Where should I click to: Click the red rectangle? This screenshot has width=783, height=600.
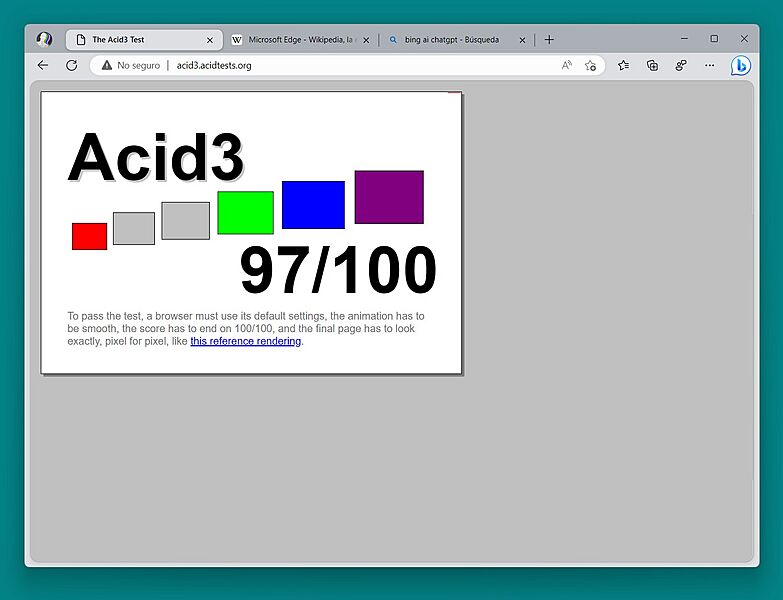89,236
